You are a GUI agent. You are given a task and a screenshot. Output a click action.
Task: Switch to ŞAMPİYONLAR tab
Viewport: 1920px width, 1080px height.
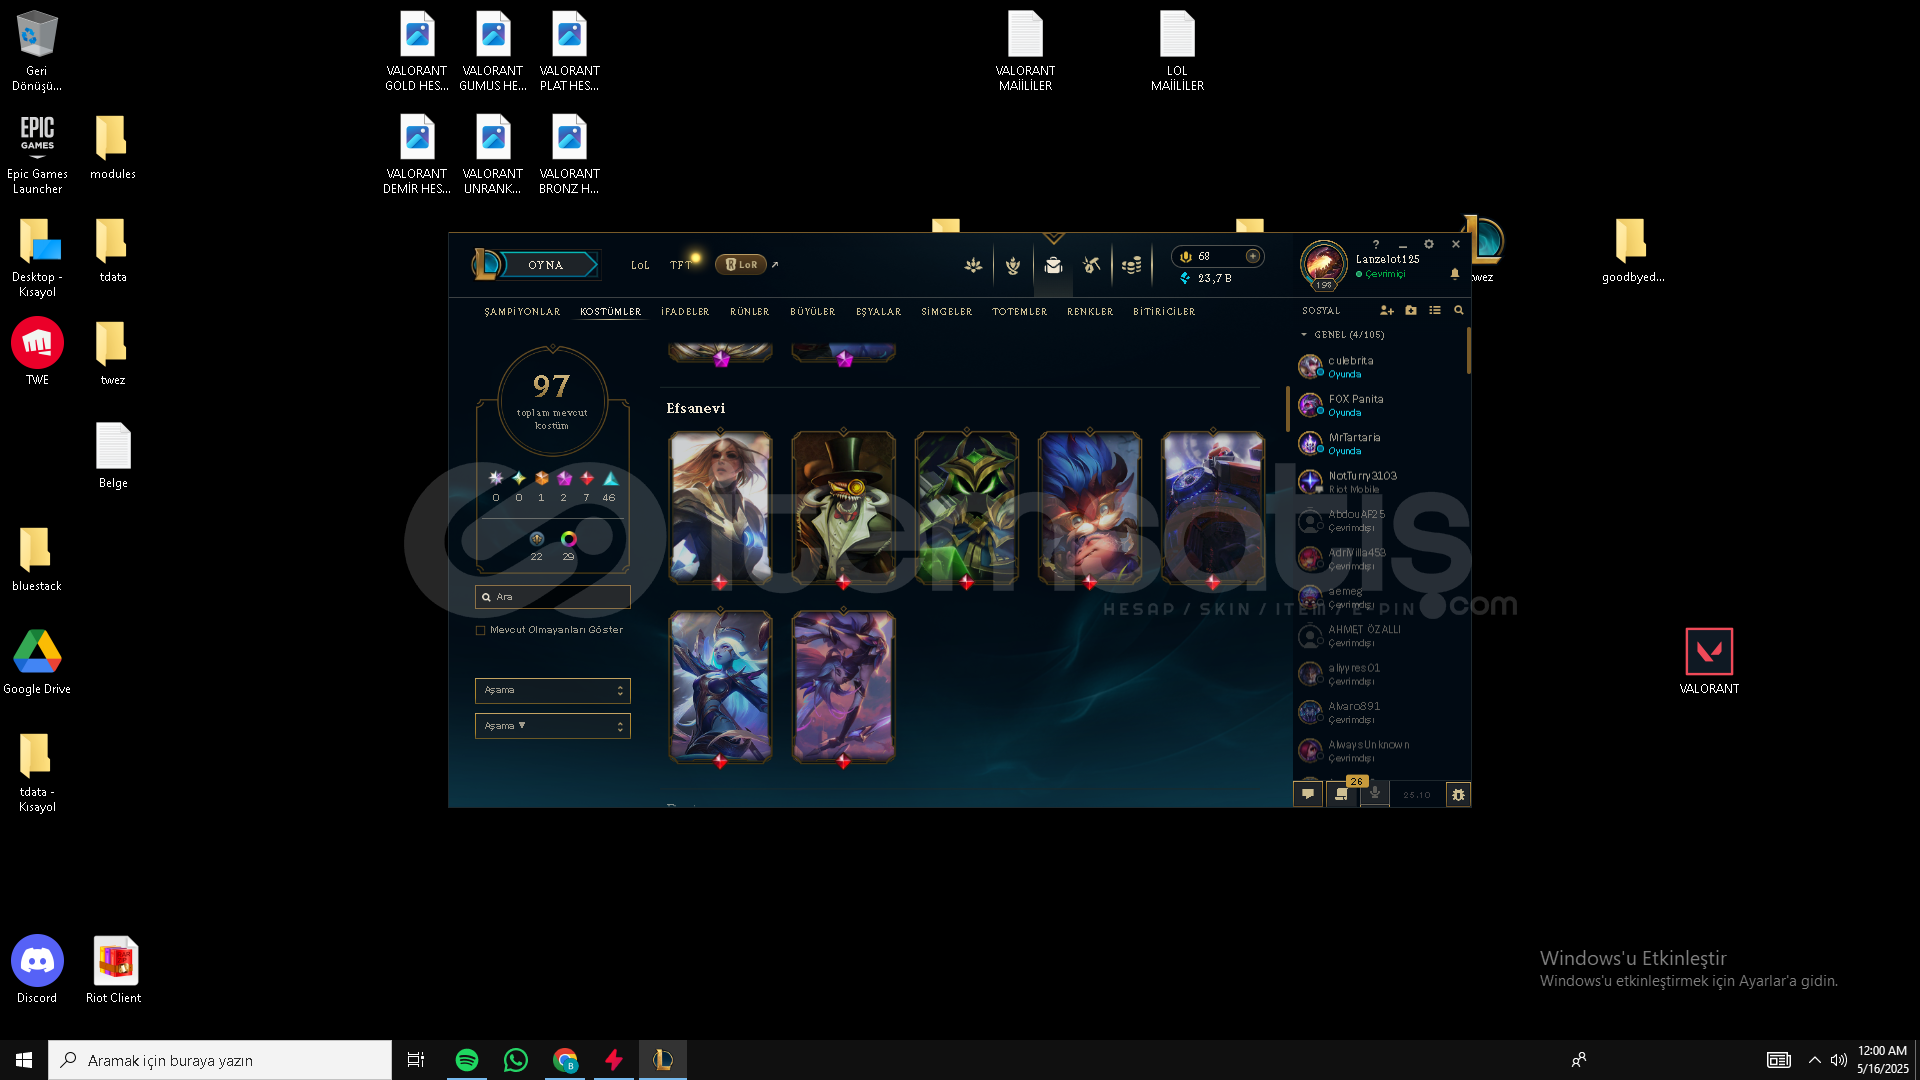(522, 312)
